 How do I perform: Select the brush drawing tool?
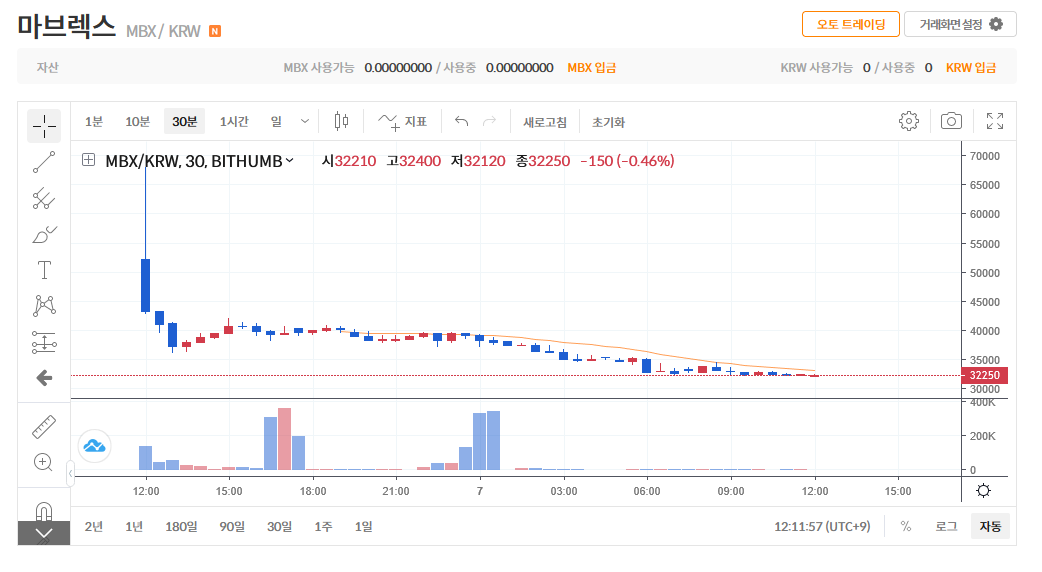[44, 235]
